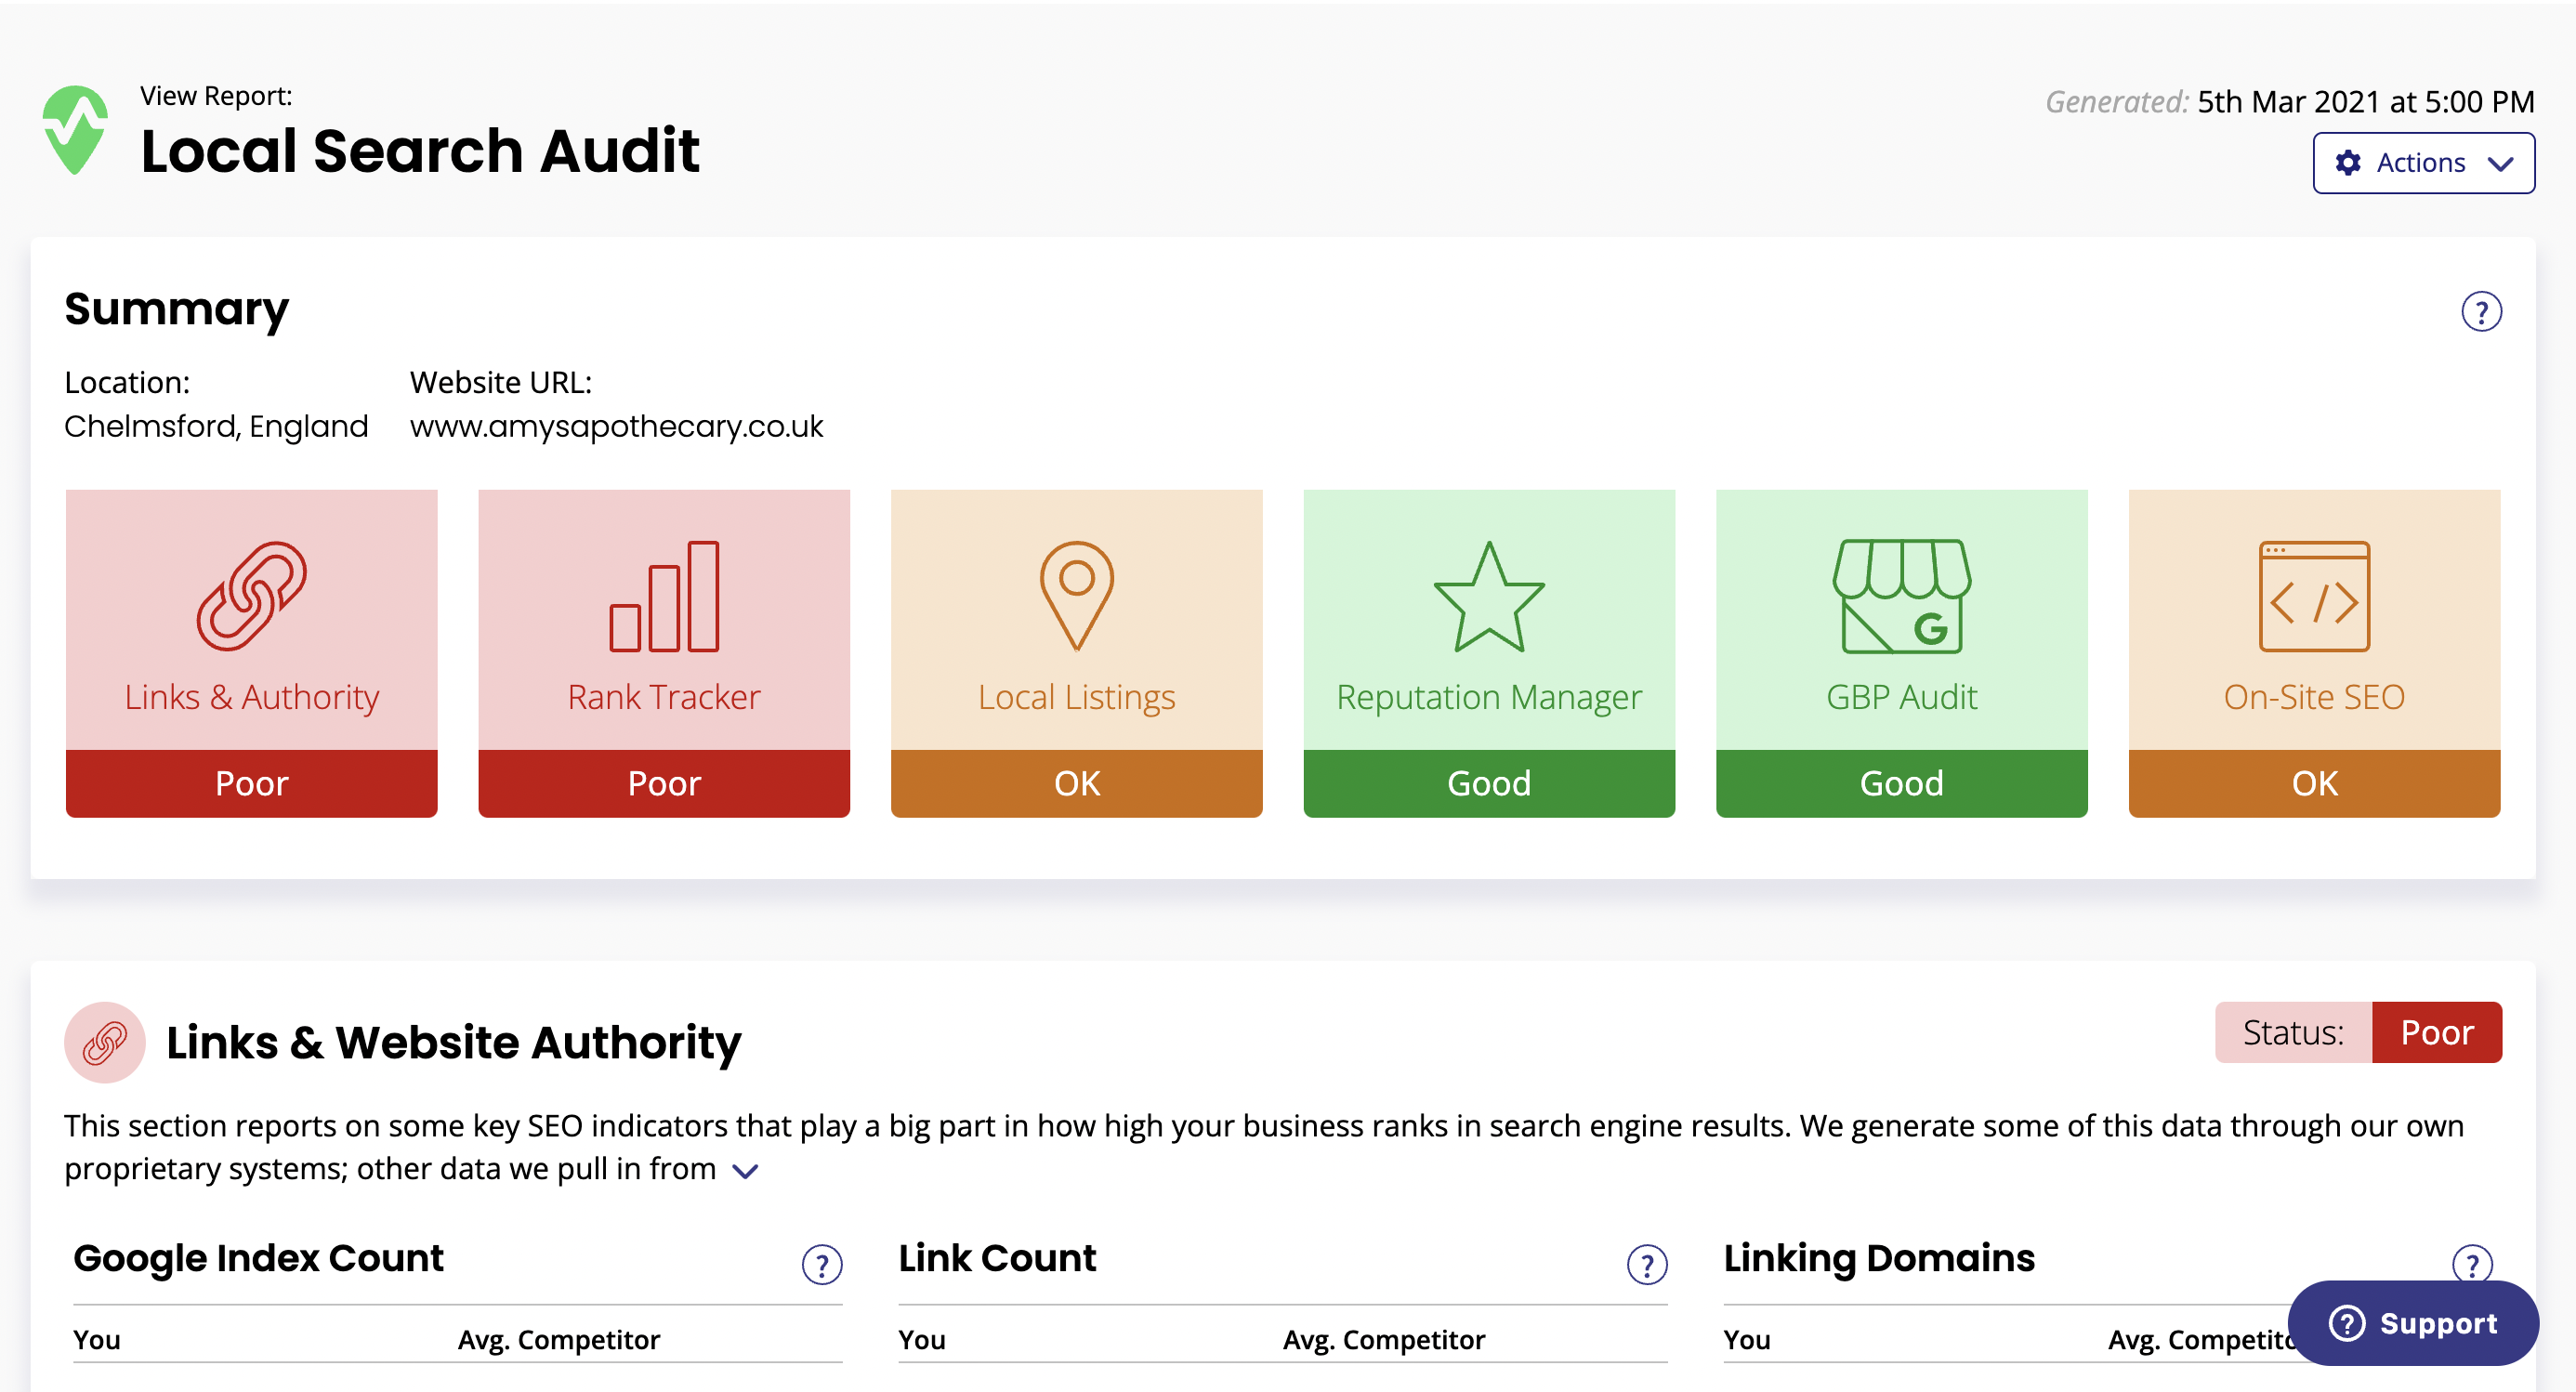2576x1392 pixels.
Task: Click the code window On-Site SEO icon
Action: (2314, 596)
